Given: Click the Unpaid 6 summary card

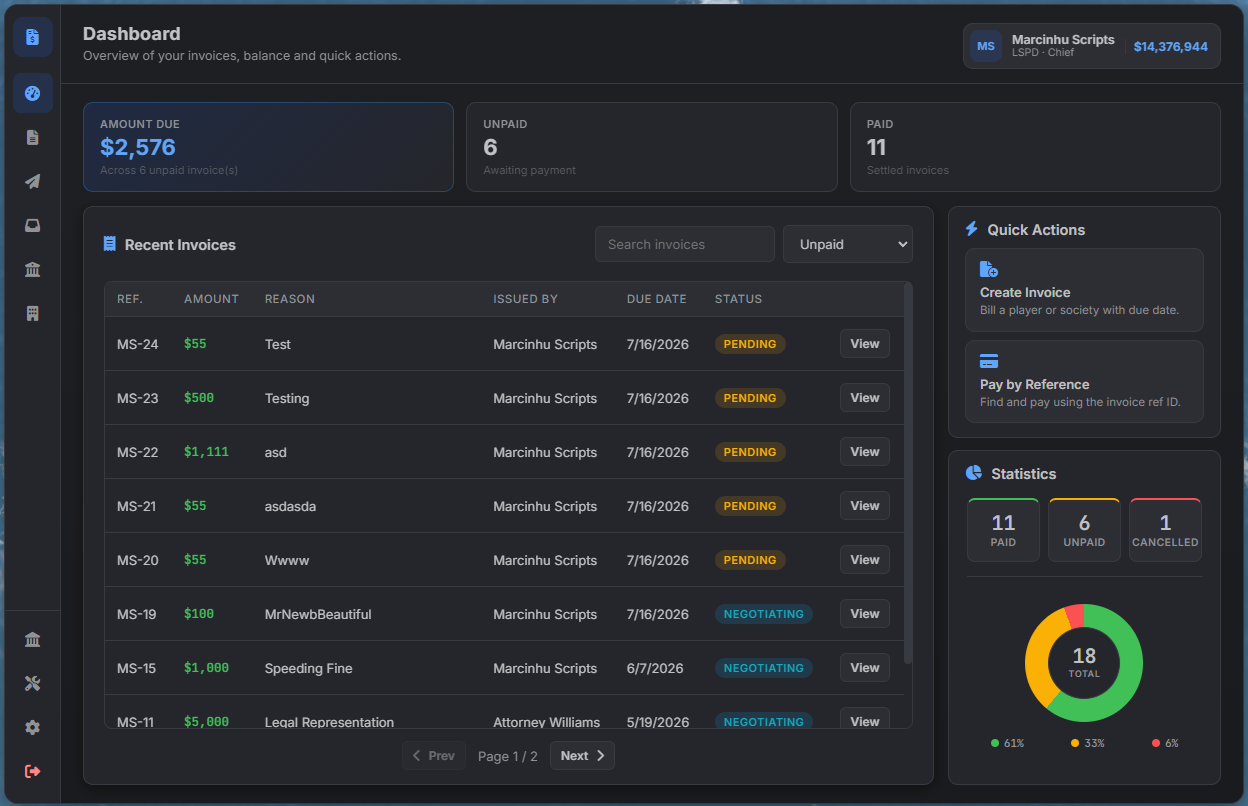Looking at the screenshot, I should [x=652, y=147].
